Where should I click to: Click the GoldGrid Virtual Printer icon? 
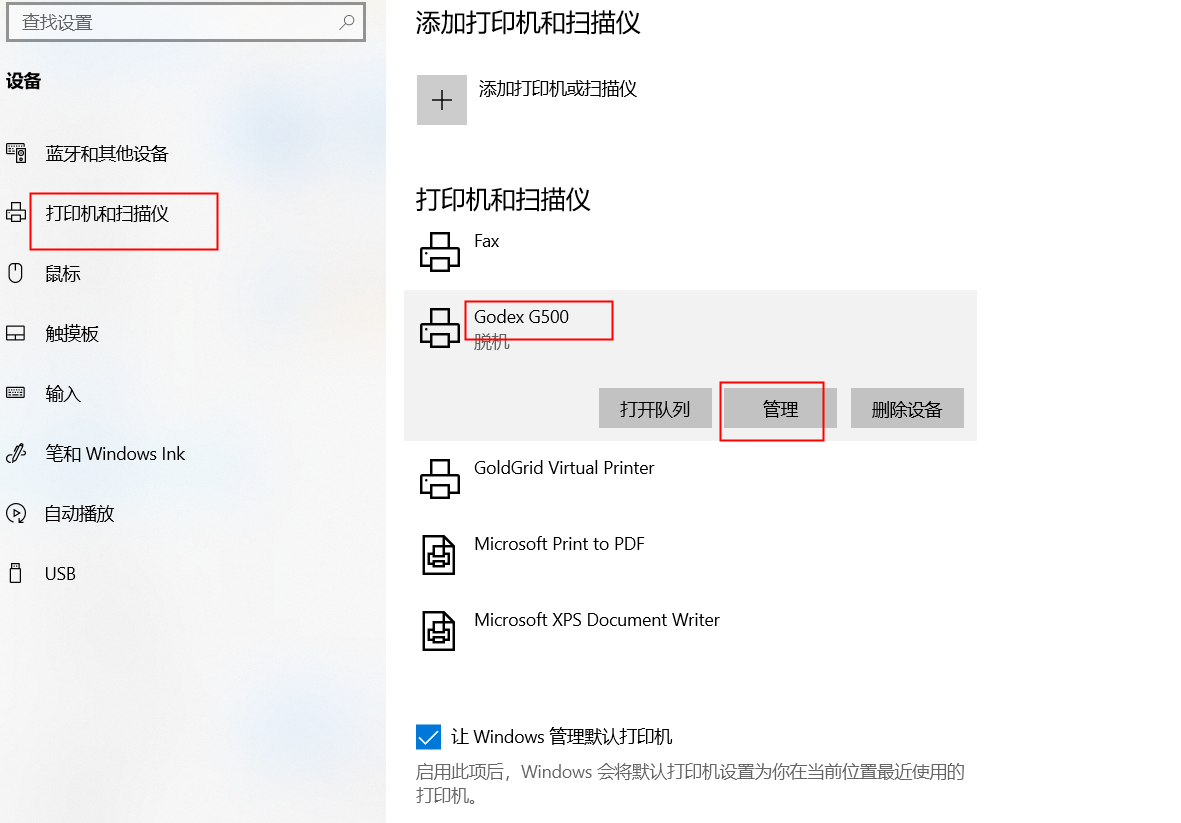tap(439, 479)
